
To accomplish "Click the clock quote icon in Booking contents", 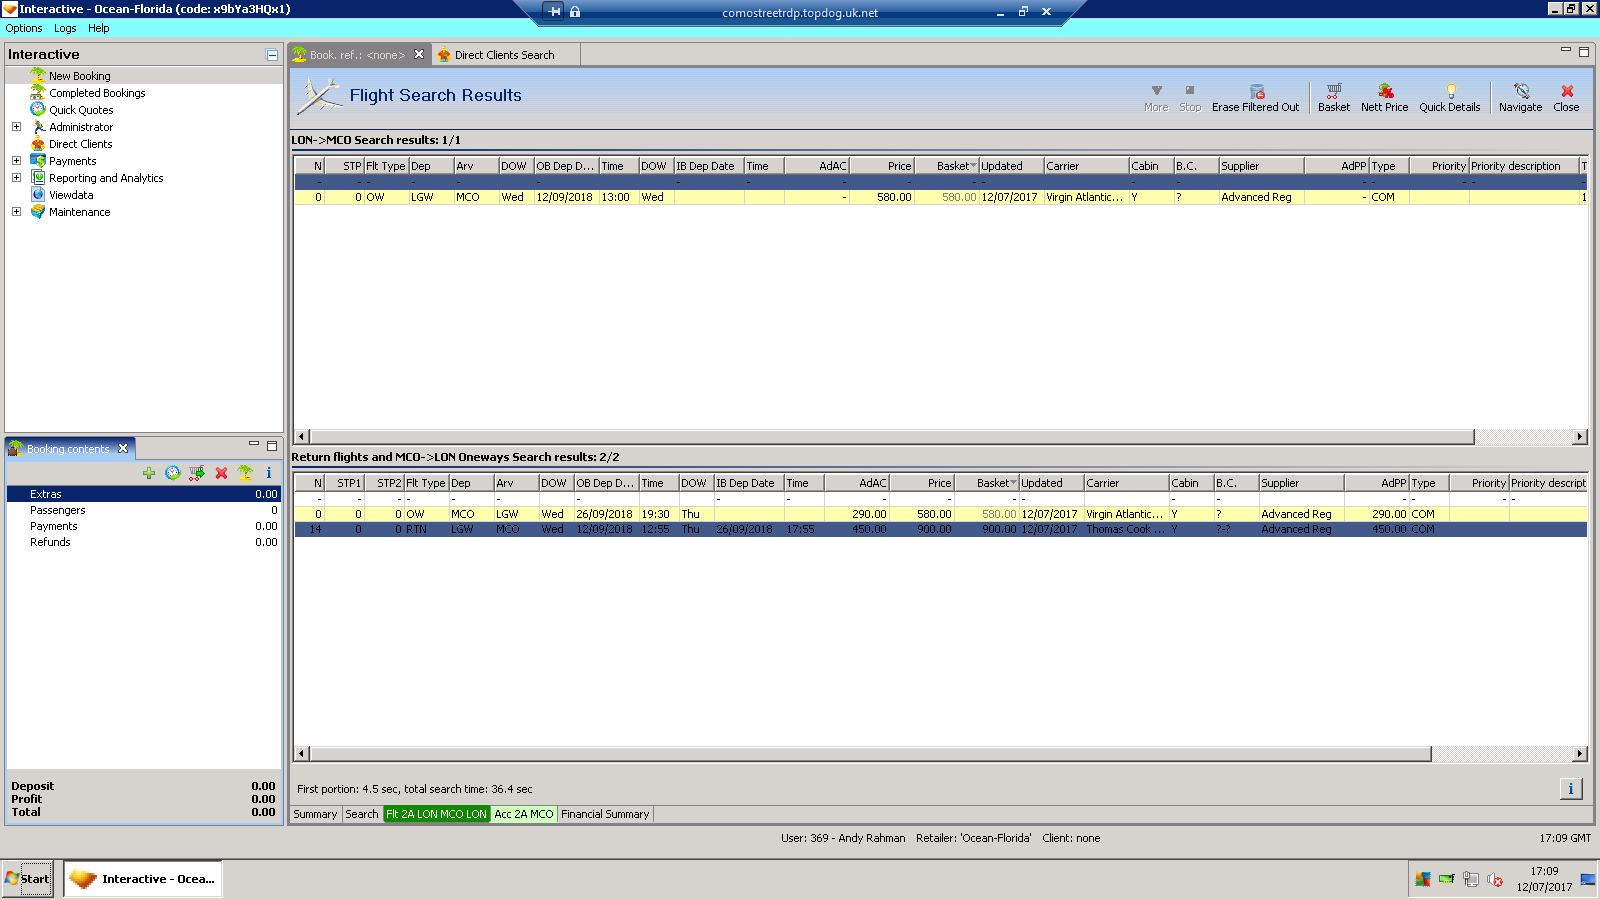I will 173,473.
